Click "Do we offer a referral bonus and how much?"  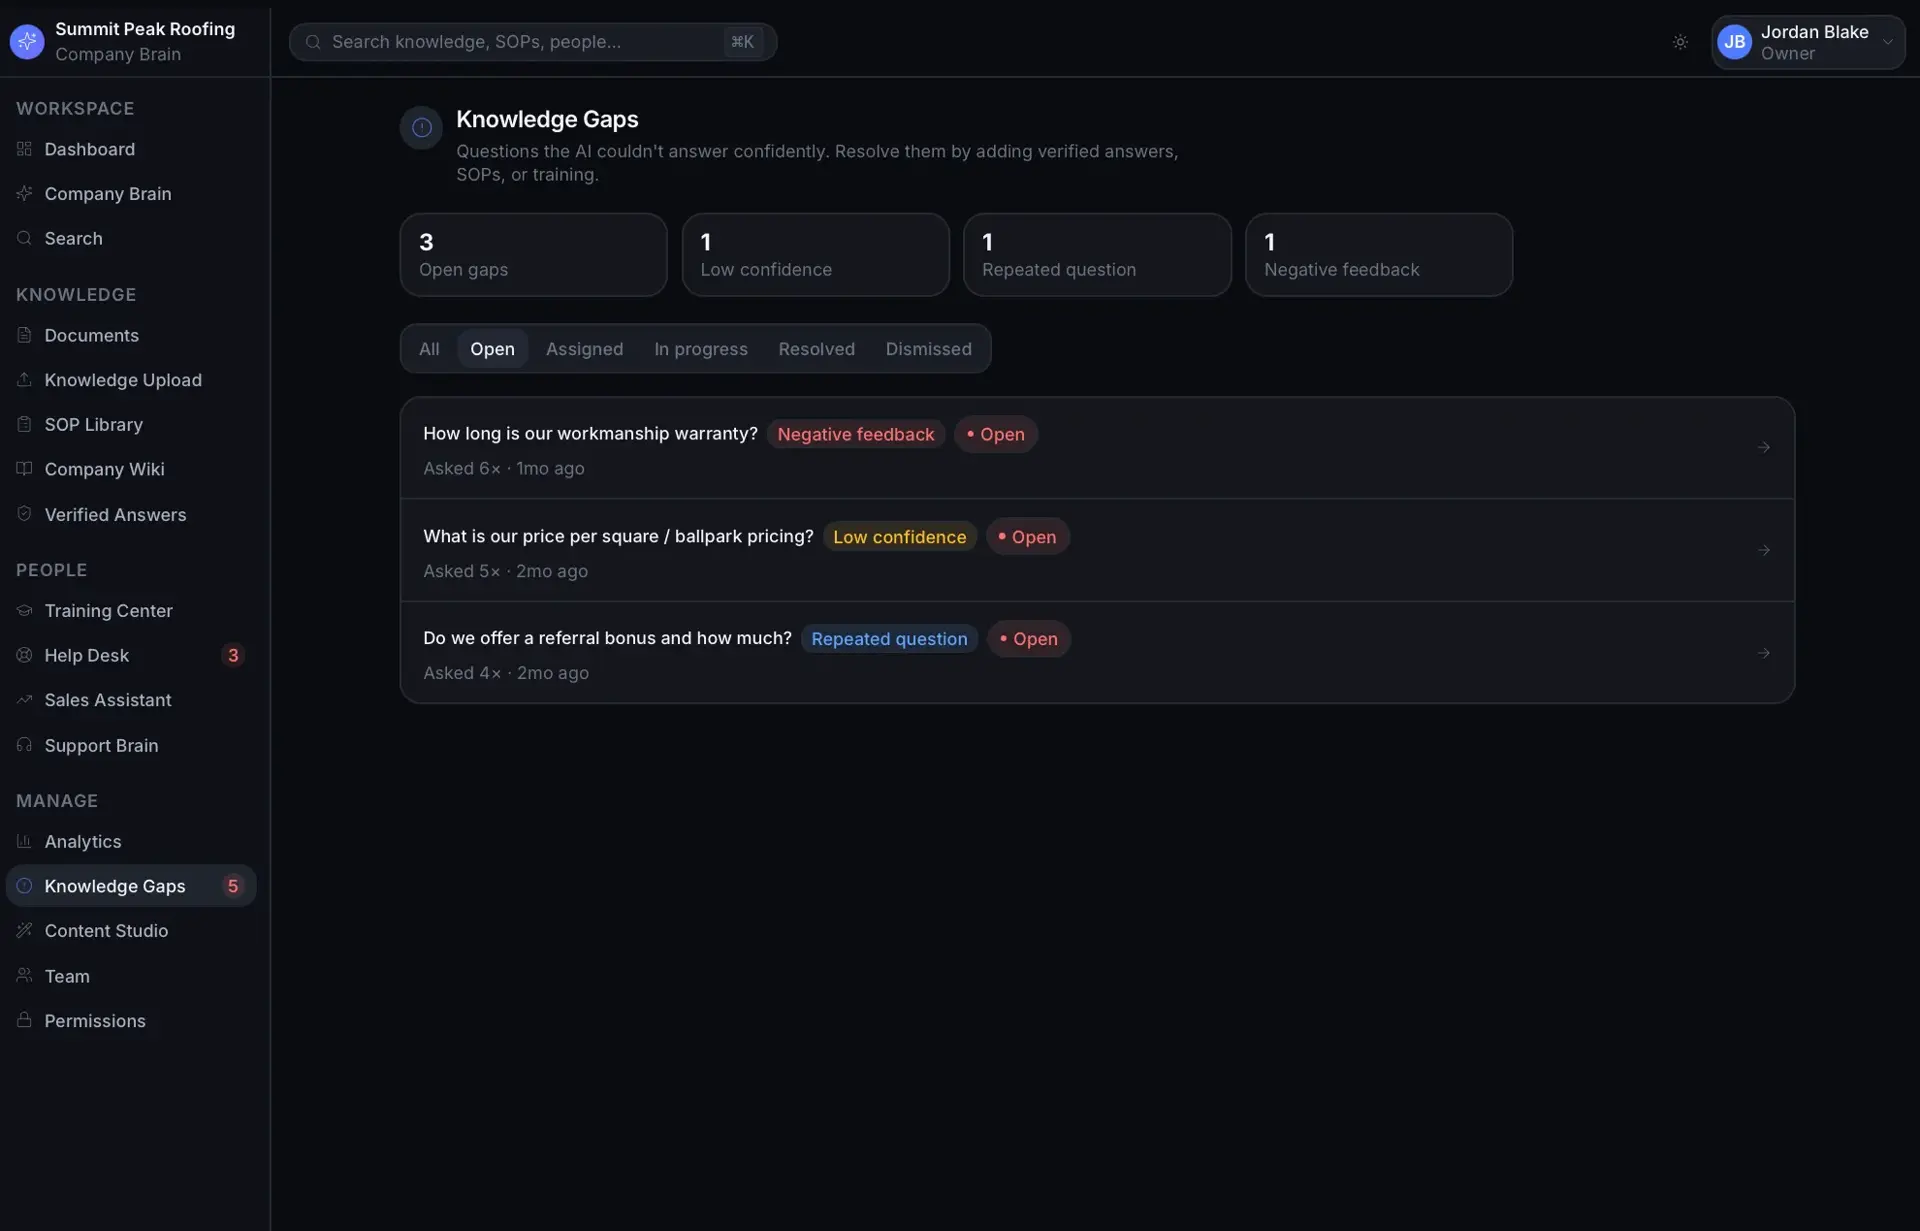(607, 638)
